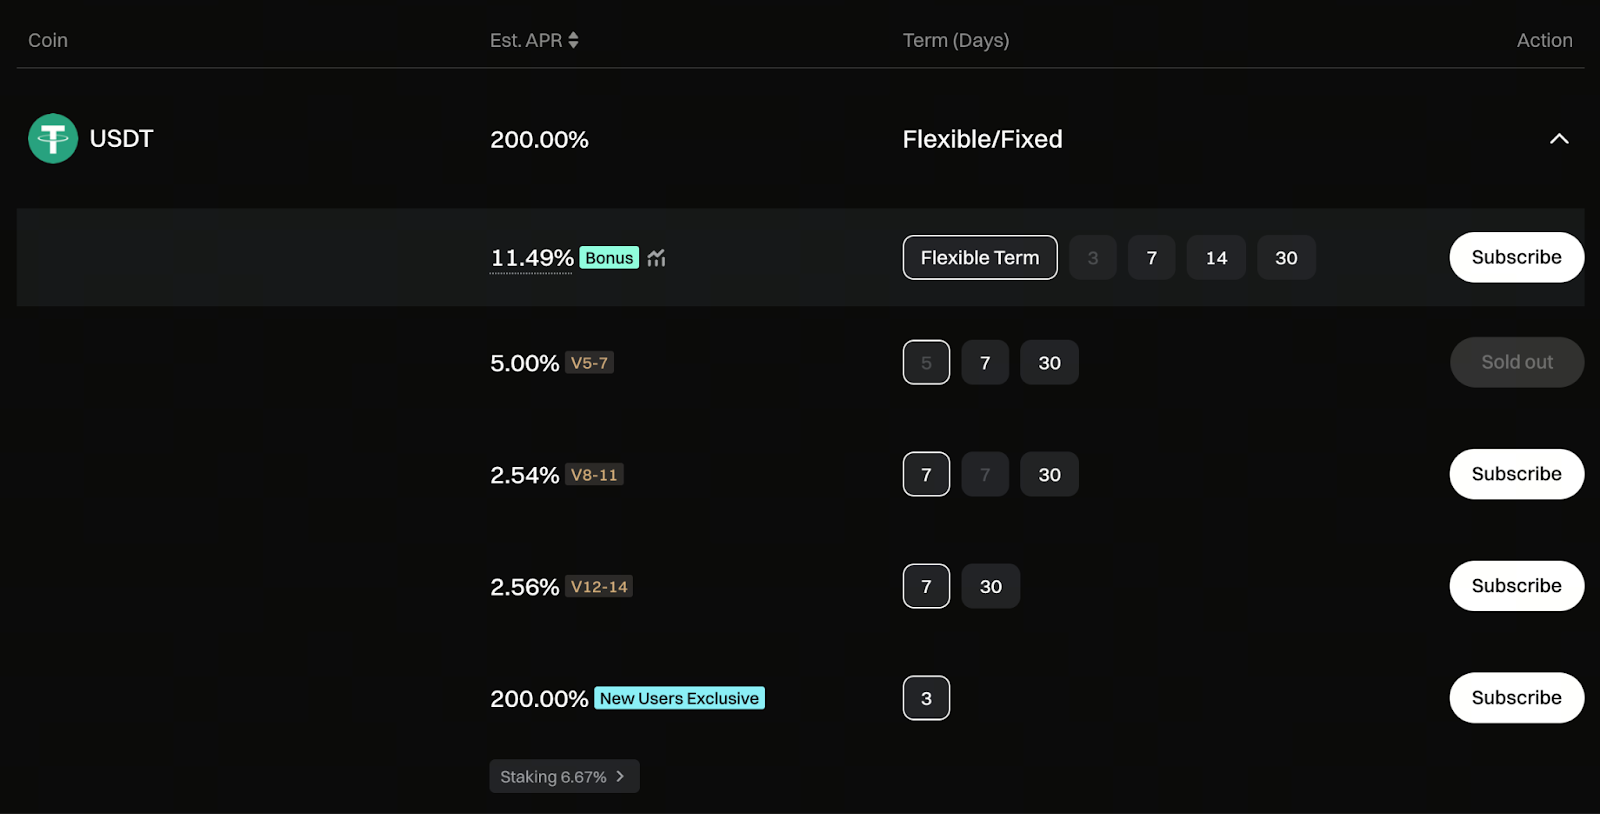Select 30-day term for V5-7 tier
This screenshot has height=814, width=1600.
1049,363
